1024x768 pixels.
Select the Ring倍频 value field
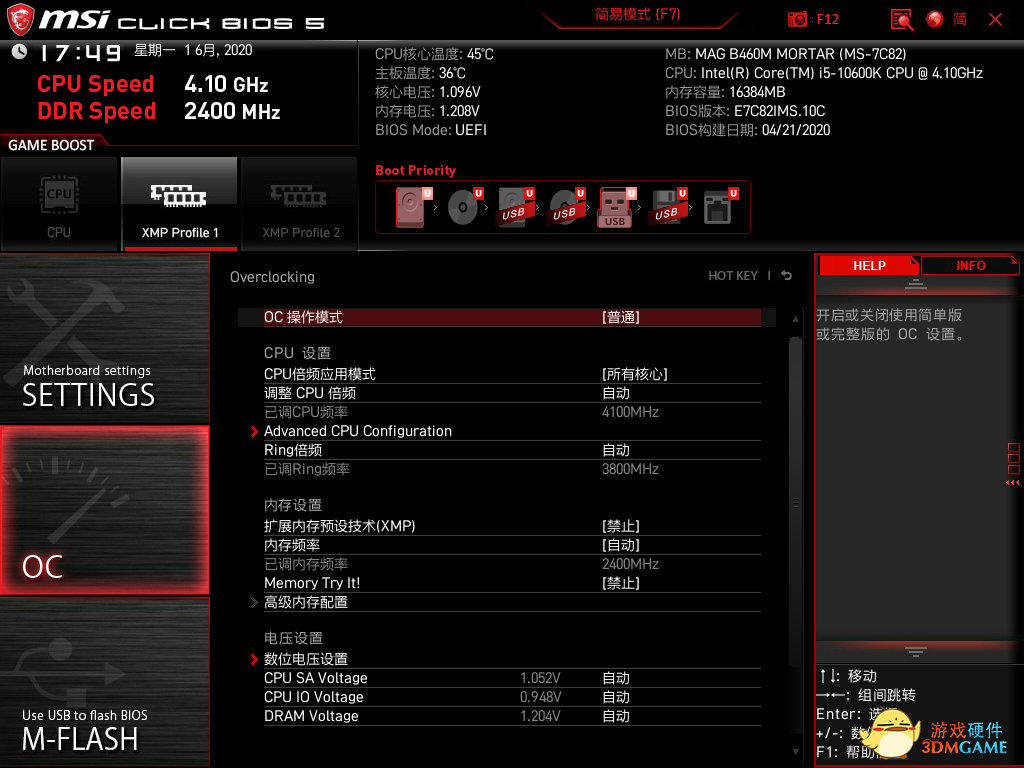pos(616,450)
